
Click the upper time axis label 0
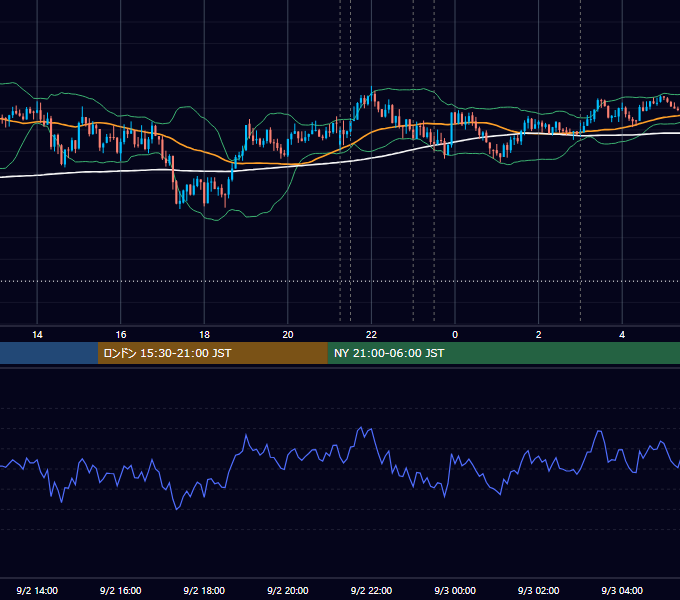tap(455, 335)
